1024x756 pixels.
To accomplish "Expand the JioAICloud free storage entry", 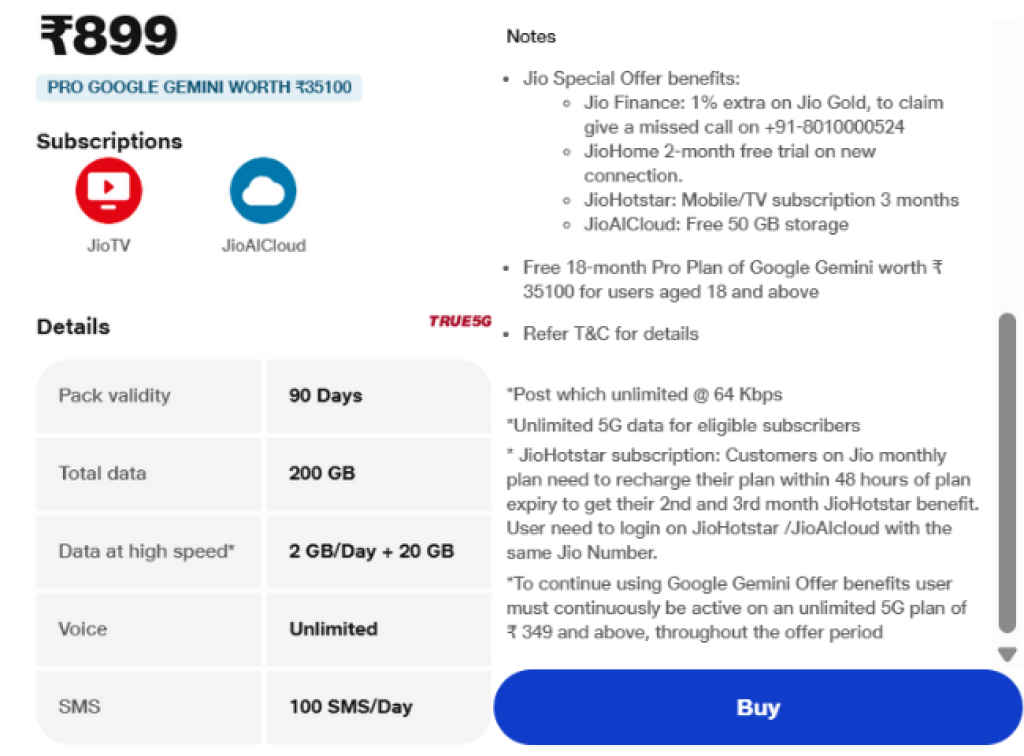I will tap(716, 224).
